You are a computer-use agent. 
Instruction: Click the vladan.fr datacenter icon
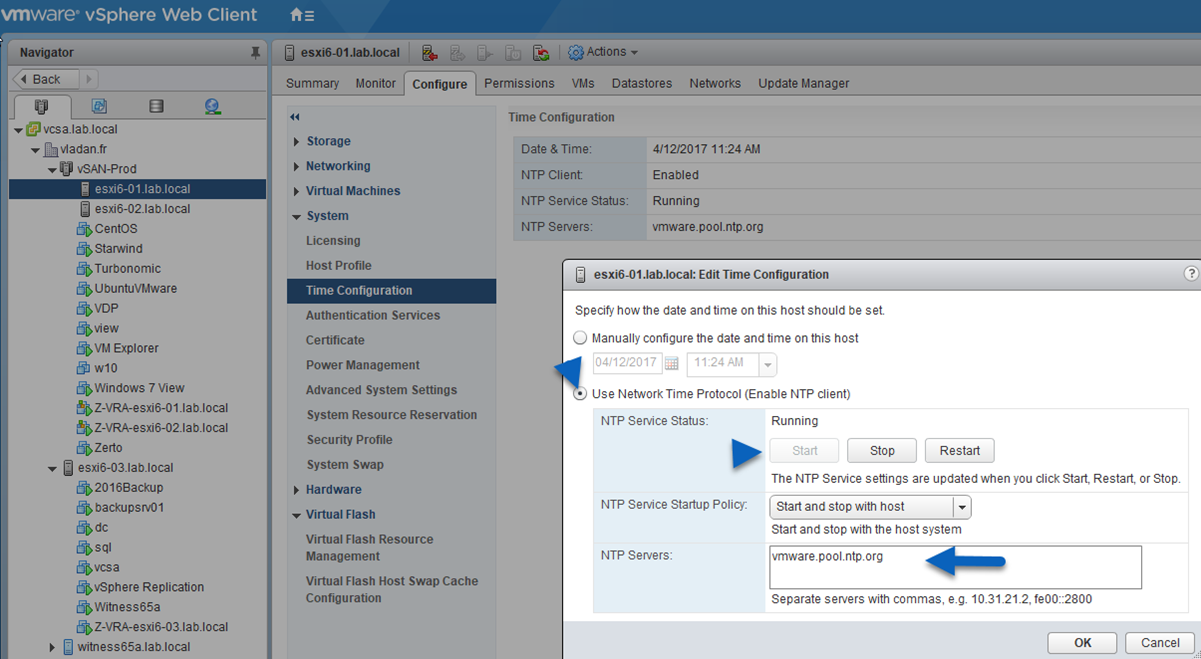(51, 149)
